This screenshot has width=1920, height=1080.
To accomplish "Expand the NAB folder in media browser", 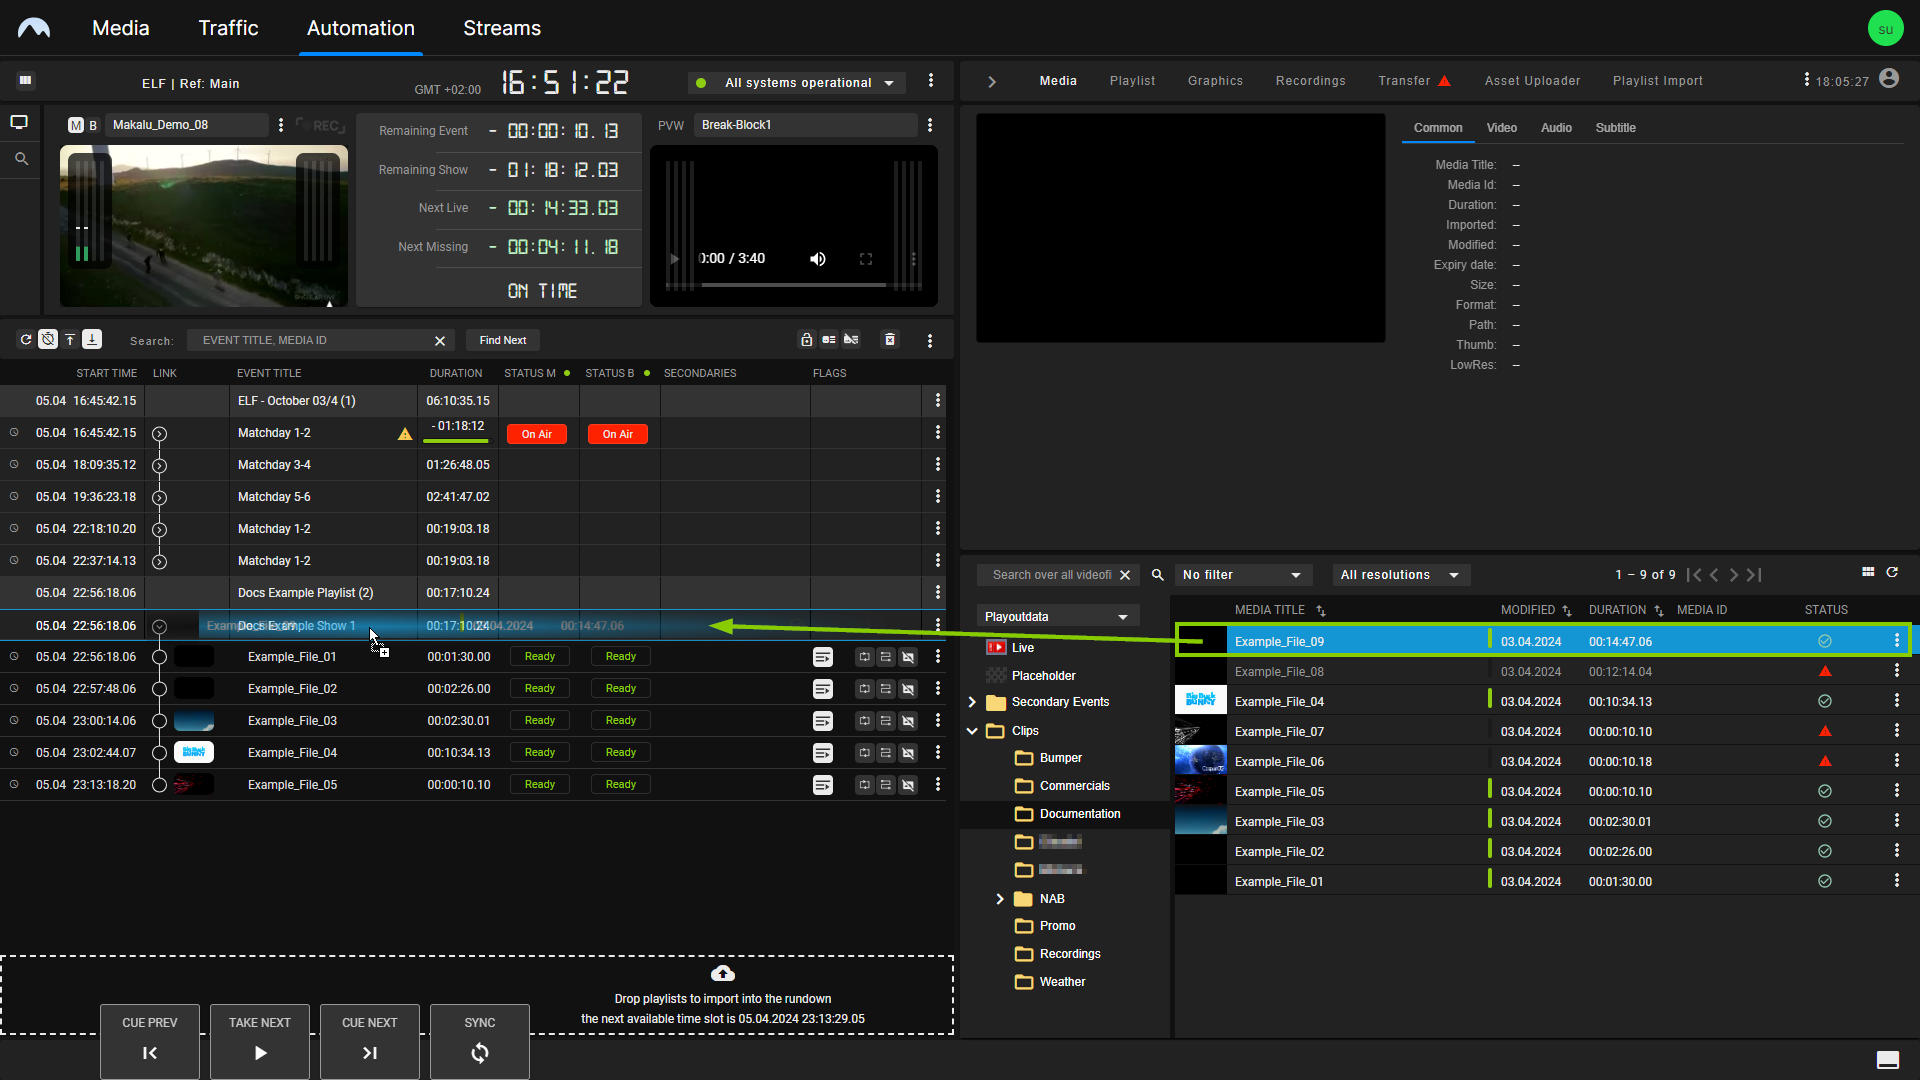I will coord(1000,898).
